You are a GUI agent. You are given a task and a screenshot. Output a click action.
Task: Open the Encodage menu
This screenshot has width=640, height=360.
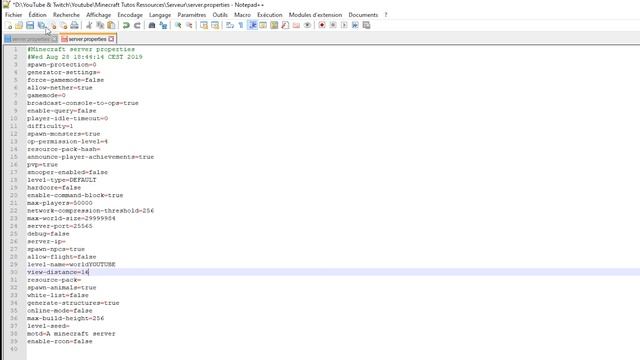point(130,15)
